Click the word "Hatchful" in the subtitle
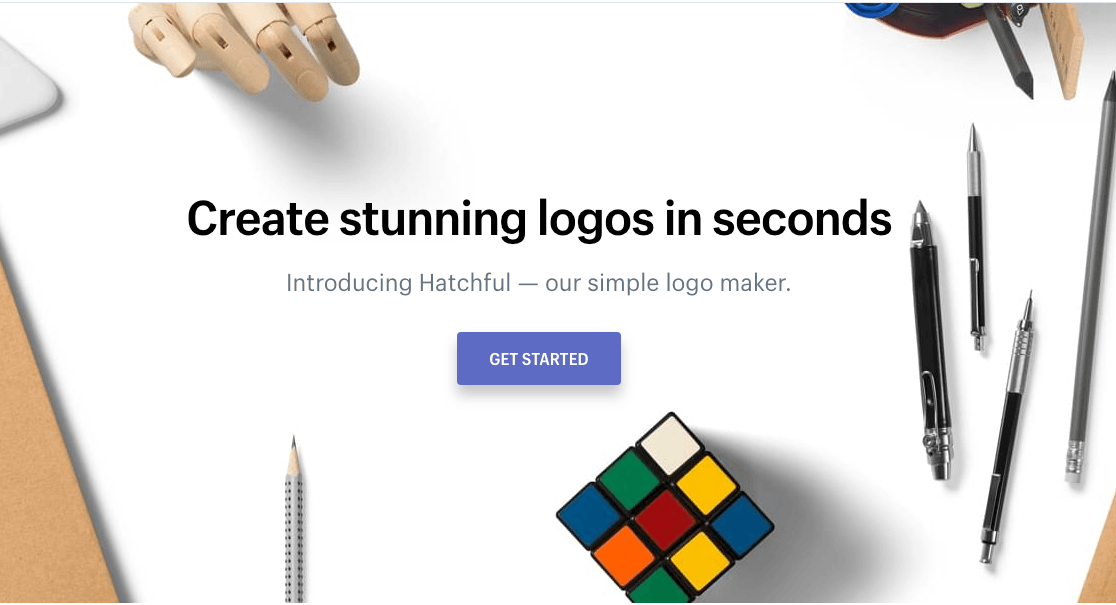The image size is (1116, 605). pyautogui.click(x=465, y=283)
